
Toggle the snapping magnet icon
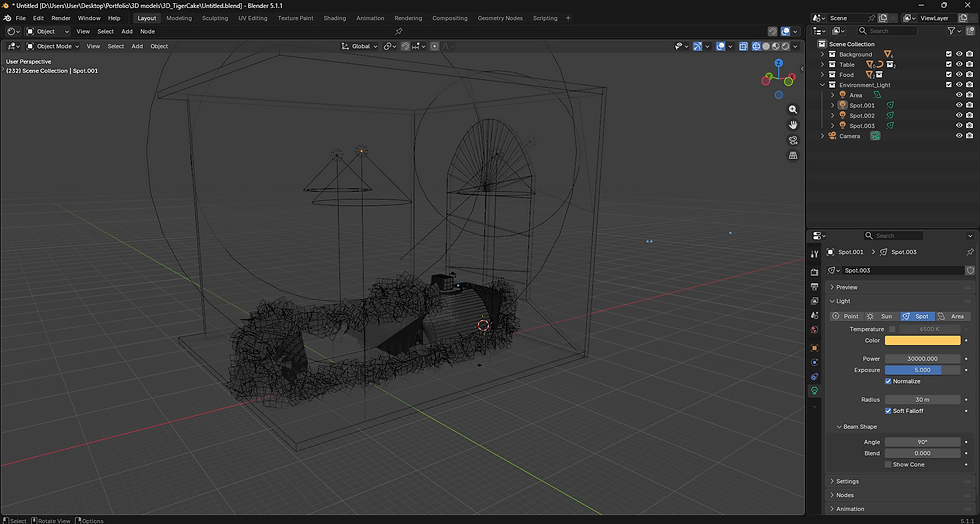pos(406,46)
